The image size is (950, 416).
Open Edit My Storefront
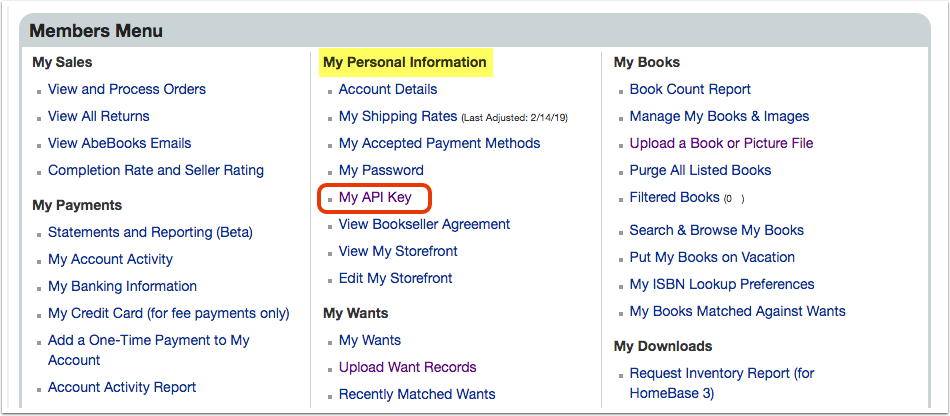396,279
